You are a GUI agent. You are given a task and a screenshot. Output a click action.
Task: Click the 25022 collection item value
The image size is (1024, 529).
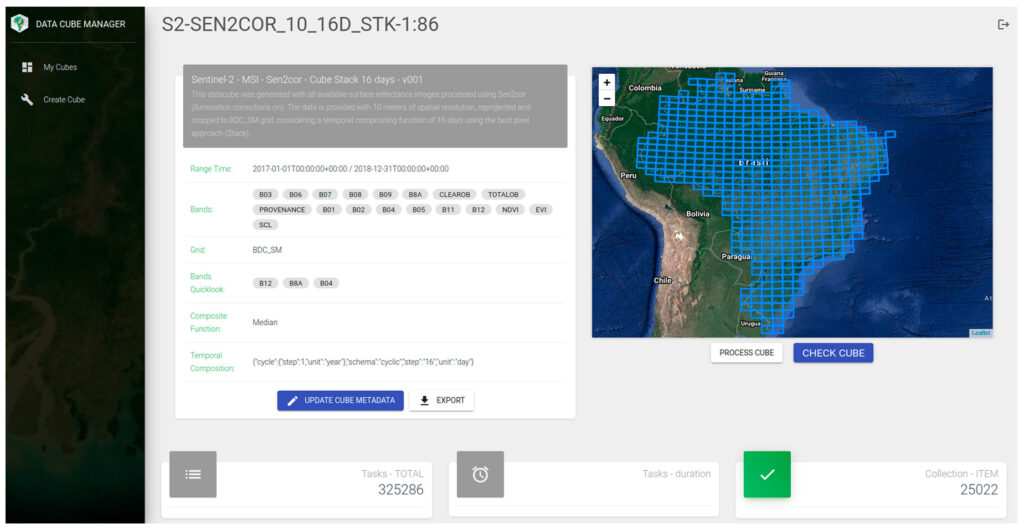[979, 490]
